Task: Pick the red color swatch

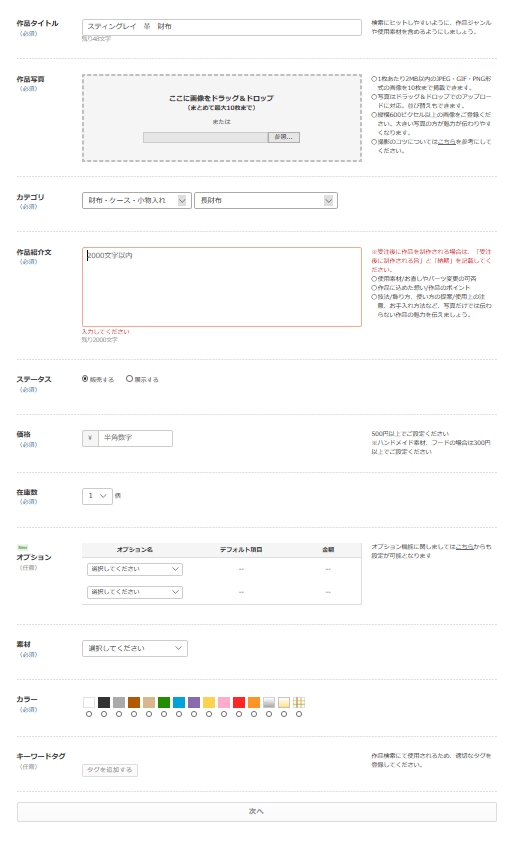Action: (x=239, y=702)
